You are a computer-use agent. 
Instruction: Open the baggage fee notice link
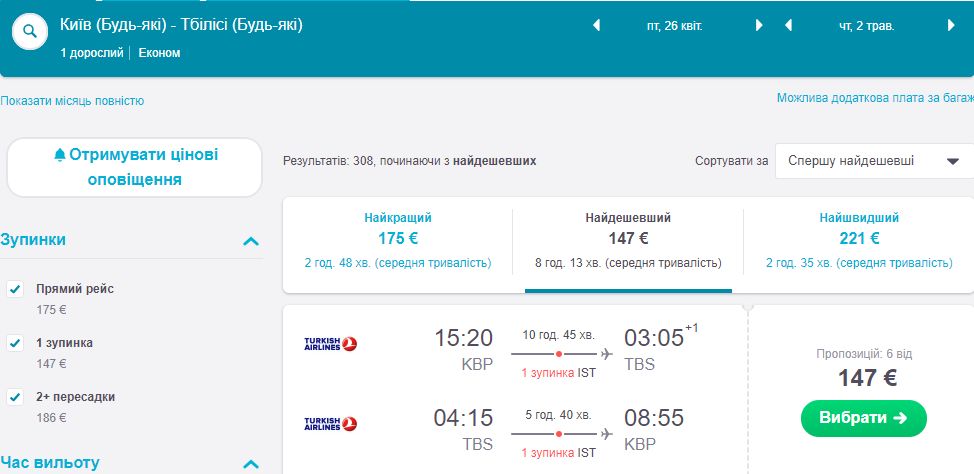(874, 98)
